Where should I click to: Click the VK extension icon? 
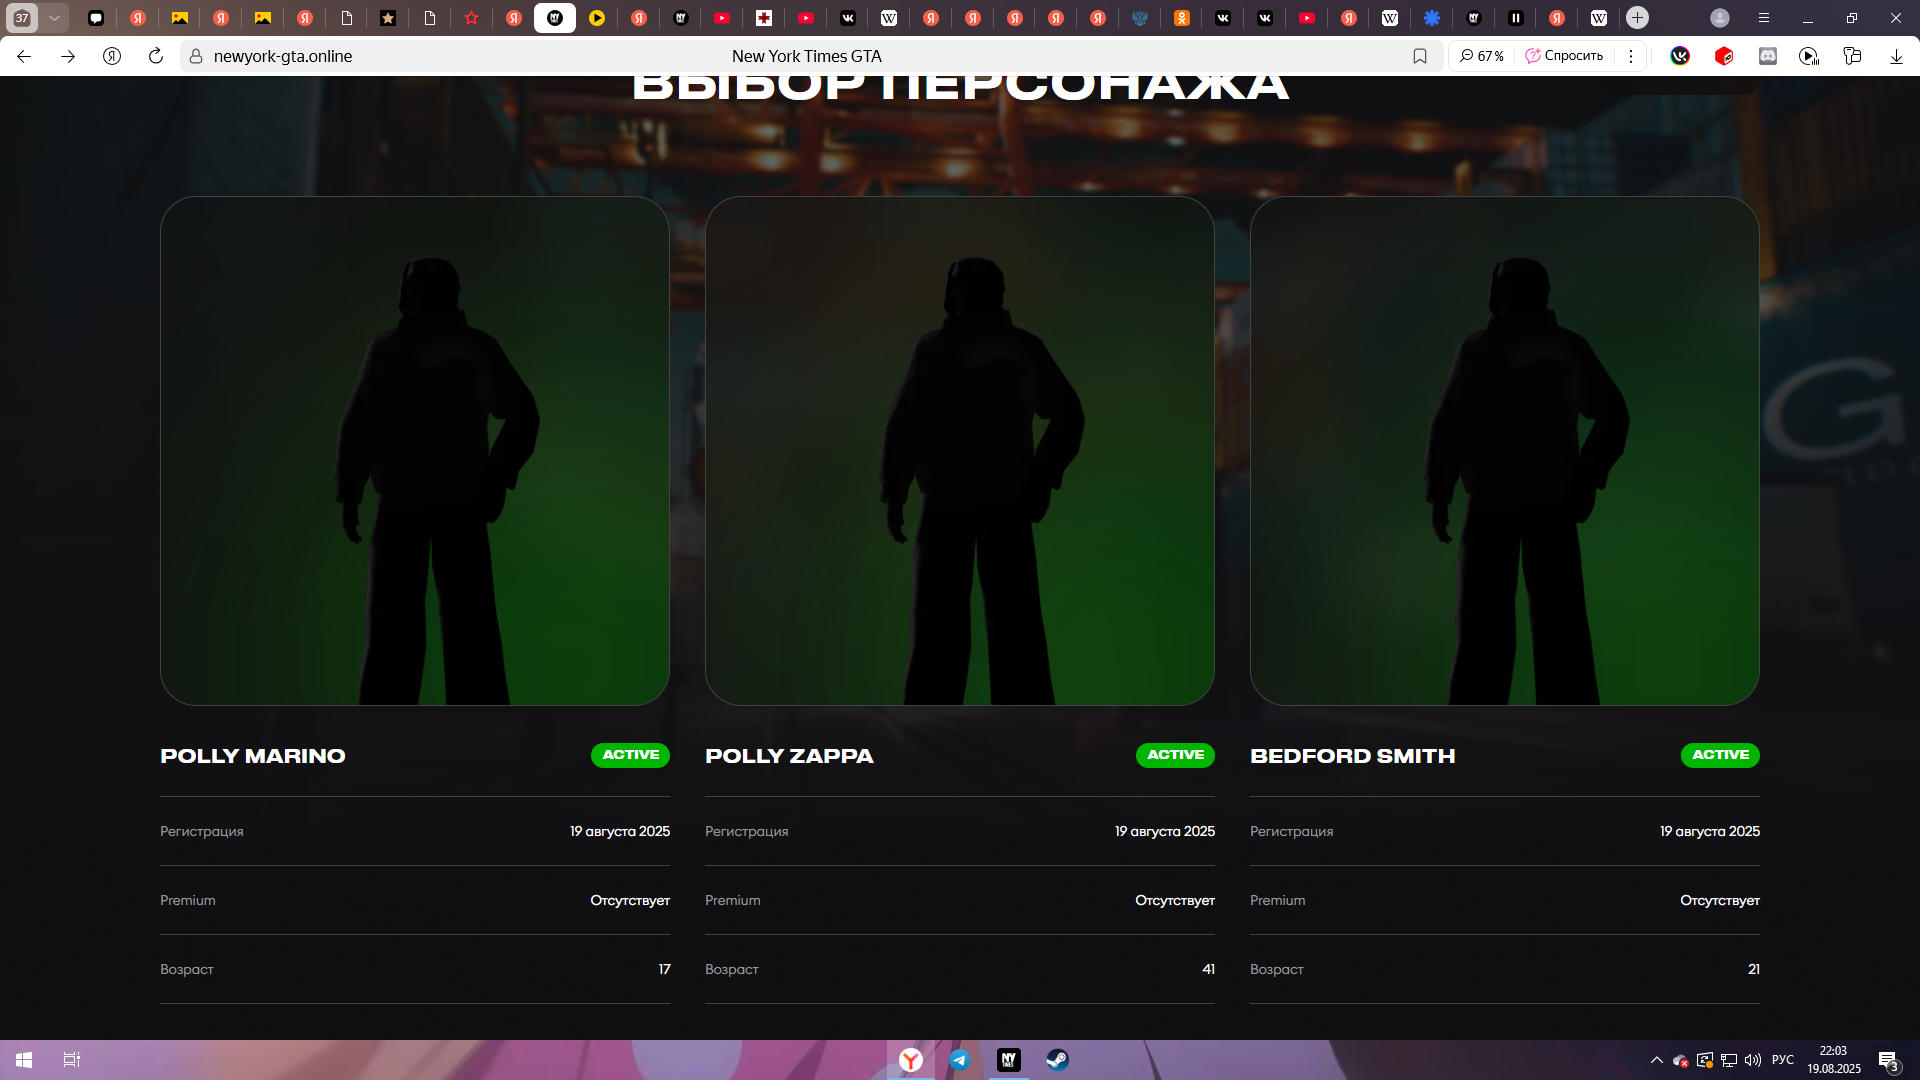[1680, 56]
